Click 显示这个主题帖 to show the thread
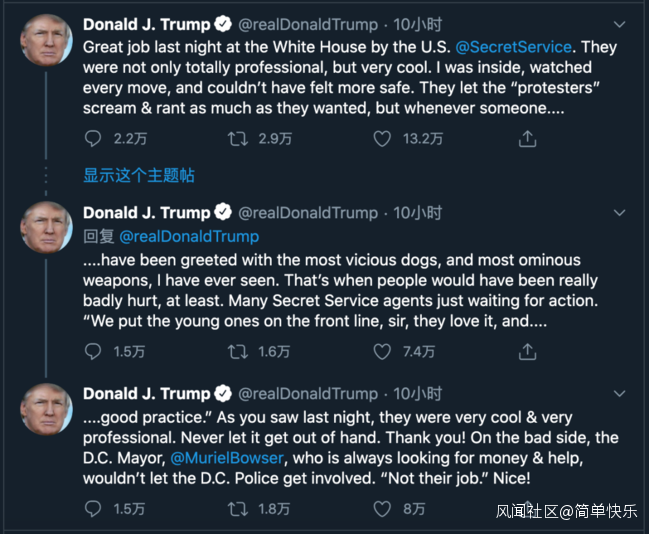Viewport: 649px width, 534px height. point(138,176)
